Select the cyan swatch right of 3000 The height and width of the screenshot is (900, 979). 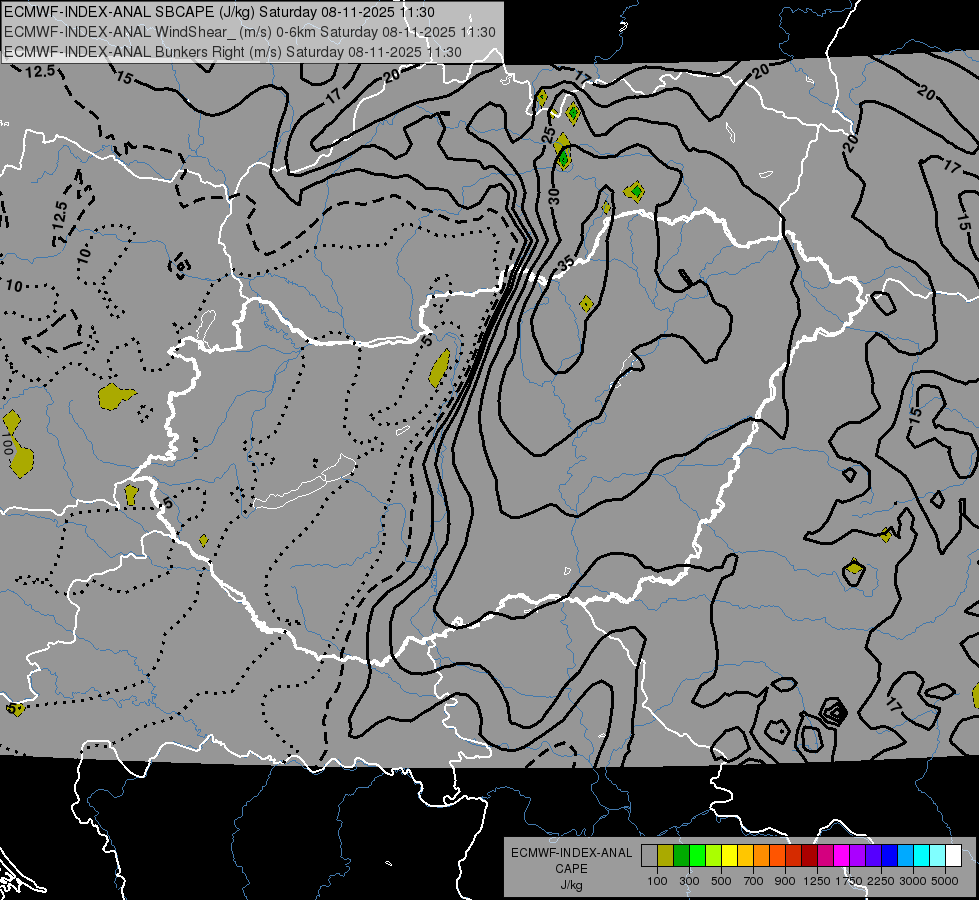[x=922, y=855]
